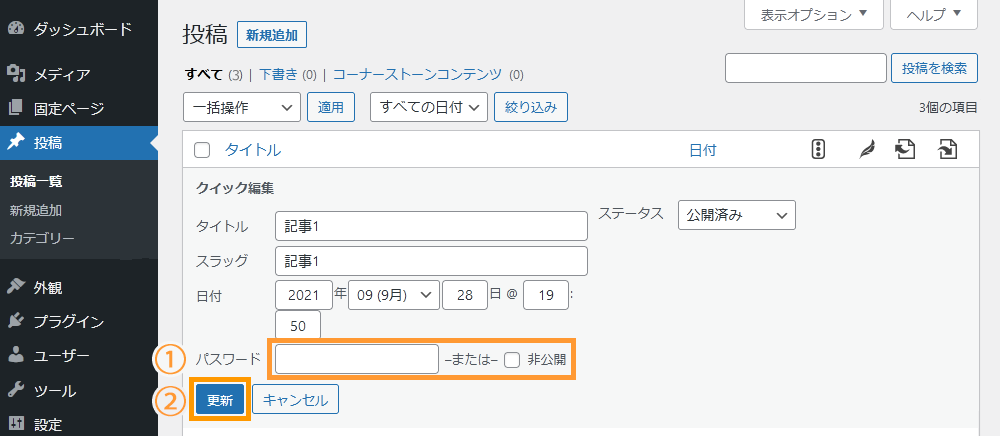Sort by the readability feather column icon
This screenshot has width=1000, height=436.
866,150
